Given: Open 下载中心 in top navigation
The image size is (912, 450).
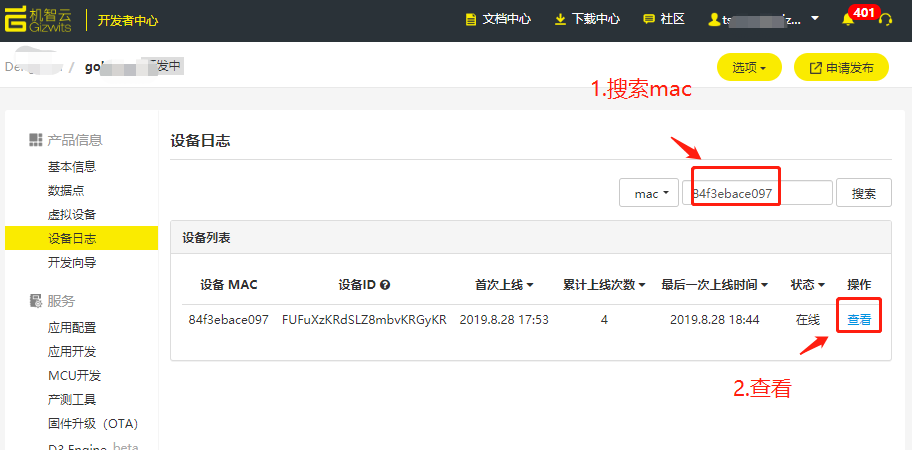Looking at the screenshot, I should 587,20.
